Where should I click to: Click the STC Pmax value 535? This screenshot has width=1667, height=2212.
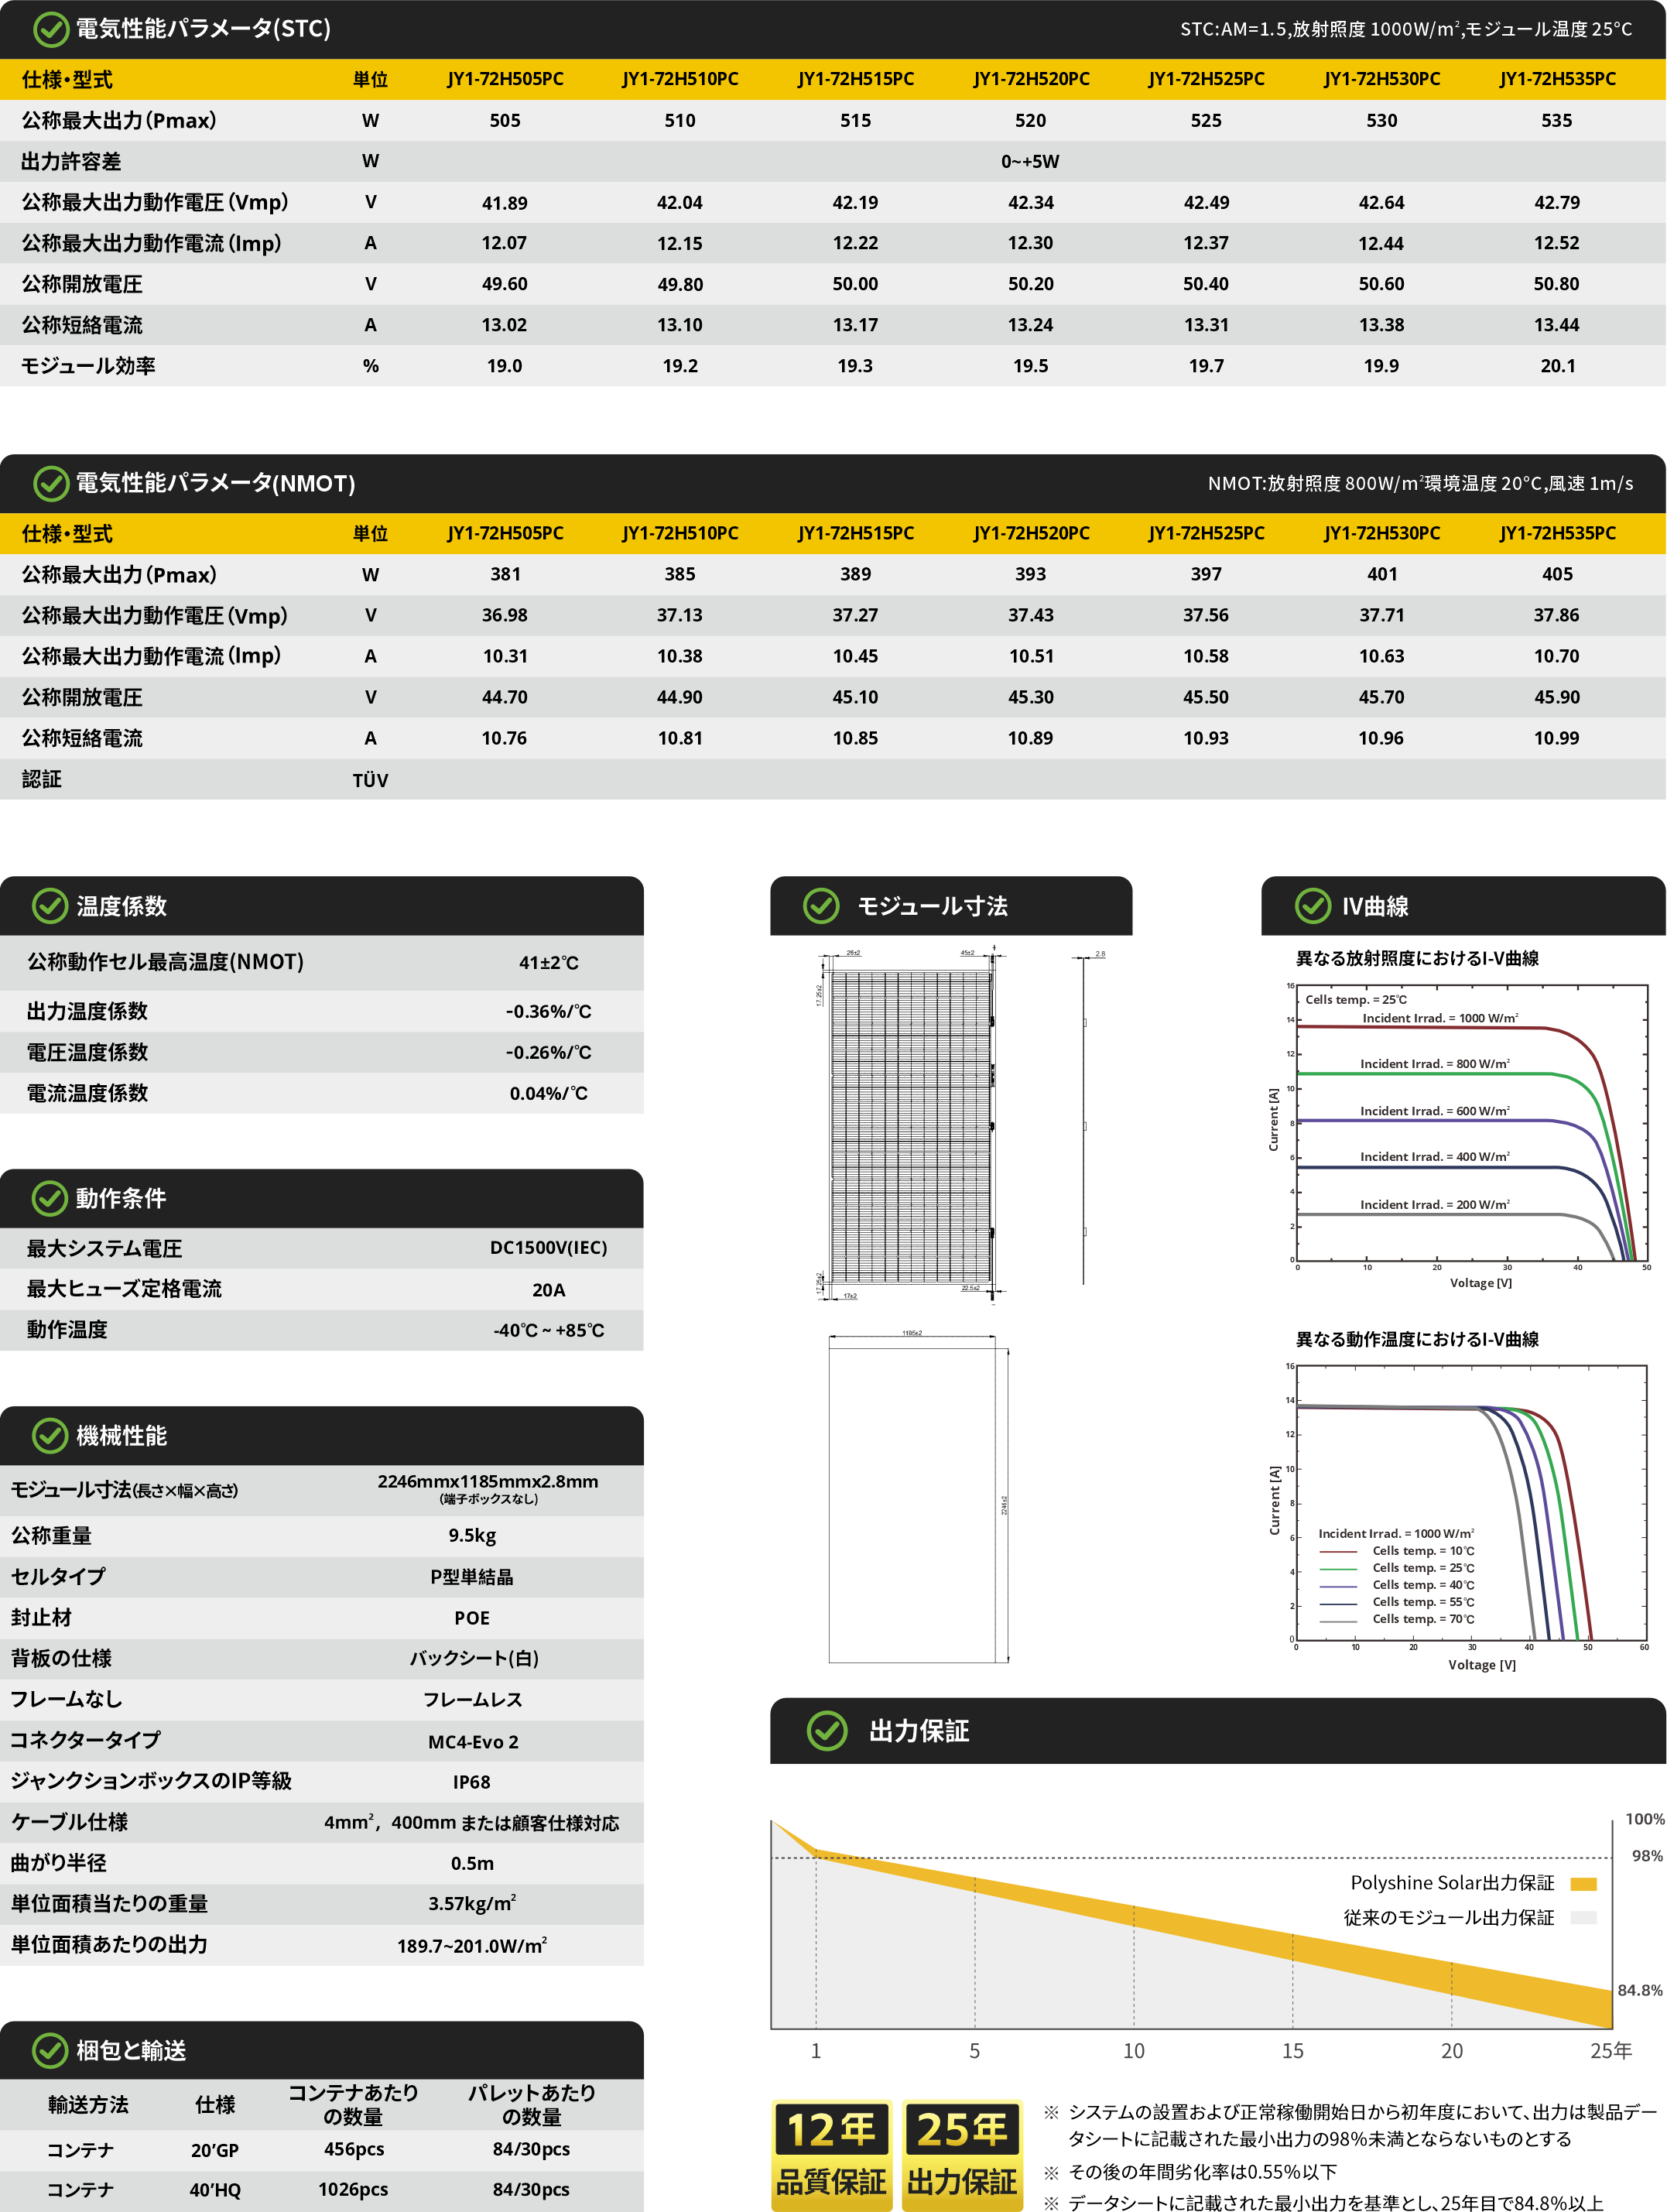[1557, 120]
